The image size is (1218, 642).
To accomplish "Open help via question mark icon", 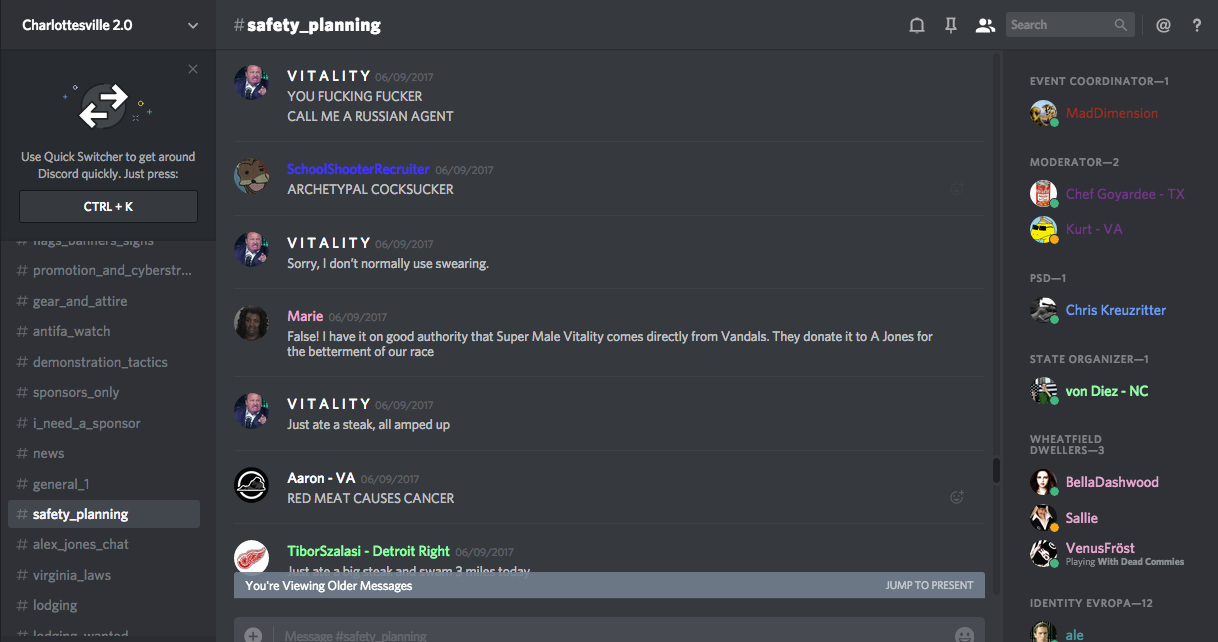I will (x=1197, y=25).
